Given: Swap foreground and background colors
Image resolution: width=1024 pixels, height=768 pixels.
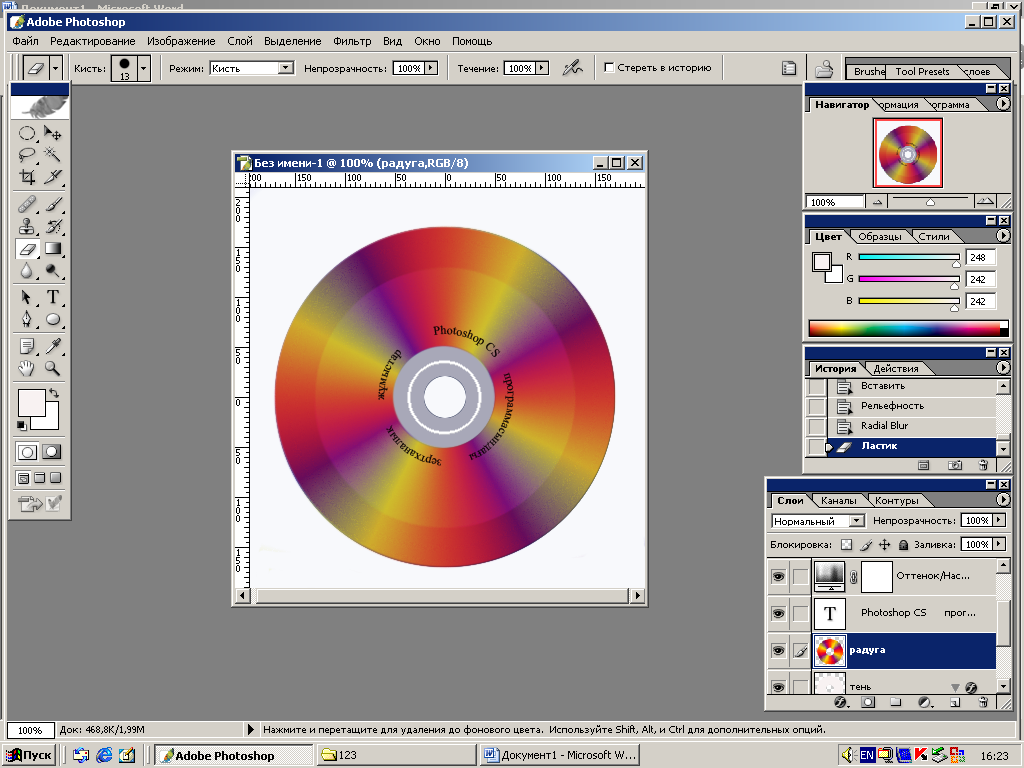Looking at the screenshot, I should (x=54, y=393).
